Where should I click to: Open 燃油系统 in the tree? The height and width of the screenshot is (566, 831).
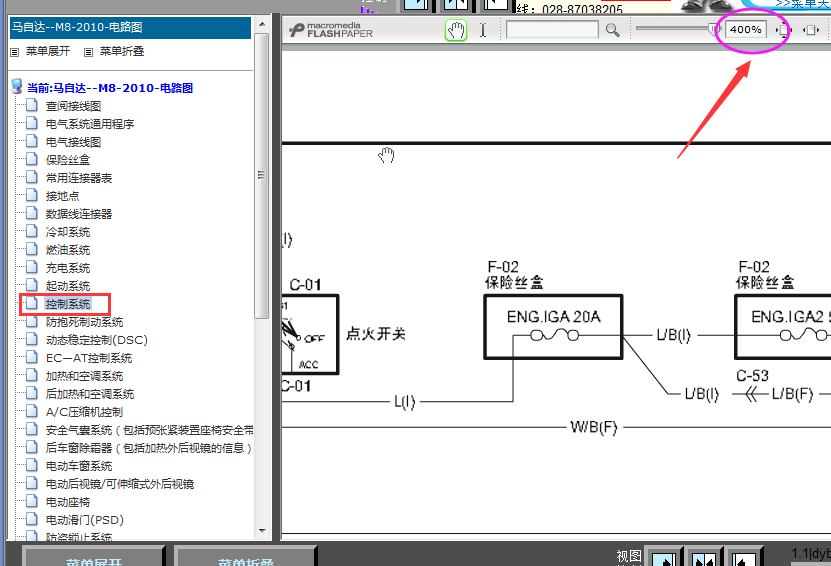pyautogui.click(x=68, y=250)
